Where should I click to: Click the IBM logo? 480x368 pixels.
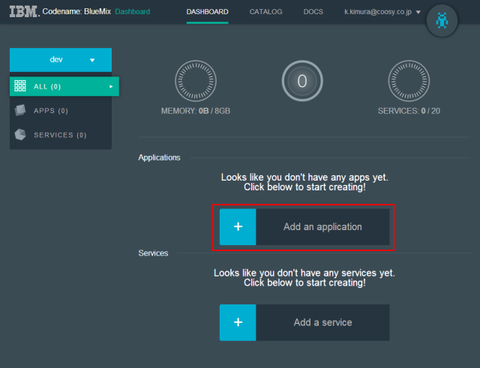tap(24, 12)
